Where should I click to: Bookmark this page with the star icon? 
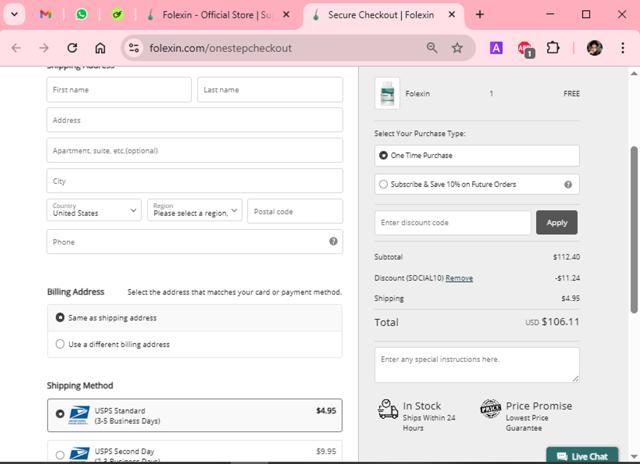point(457,48)
